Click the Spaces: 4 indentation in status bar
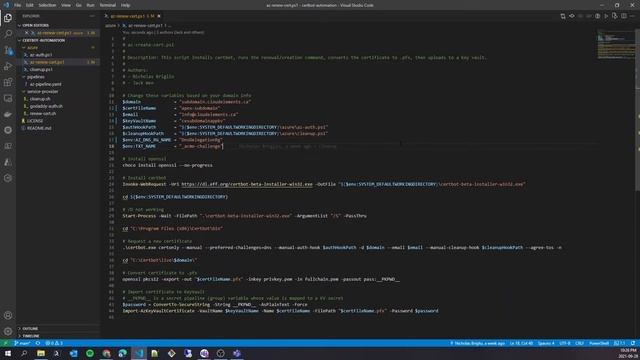This screenshot has width=640, height=360. click(x=546, y=343)
